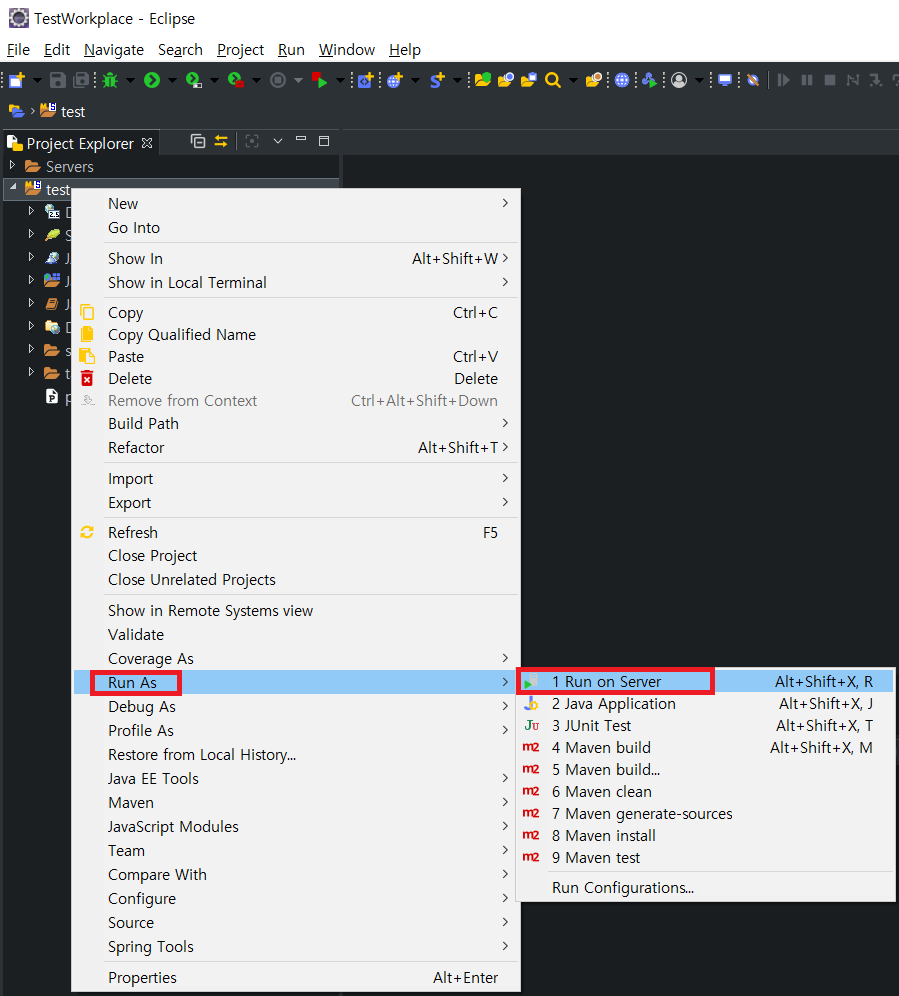Open the Edit menu
This screenshot has height=996, width=899.
[57, 50]
